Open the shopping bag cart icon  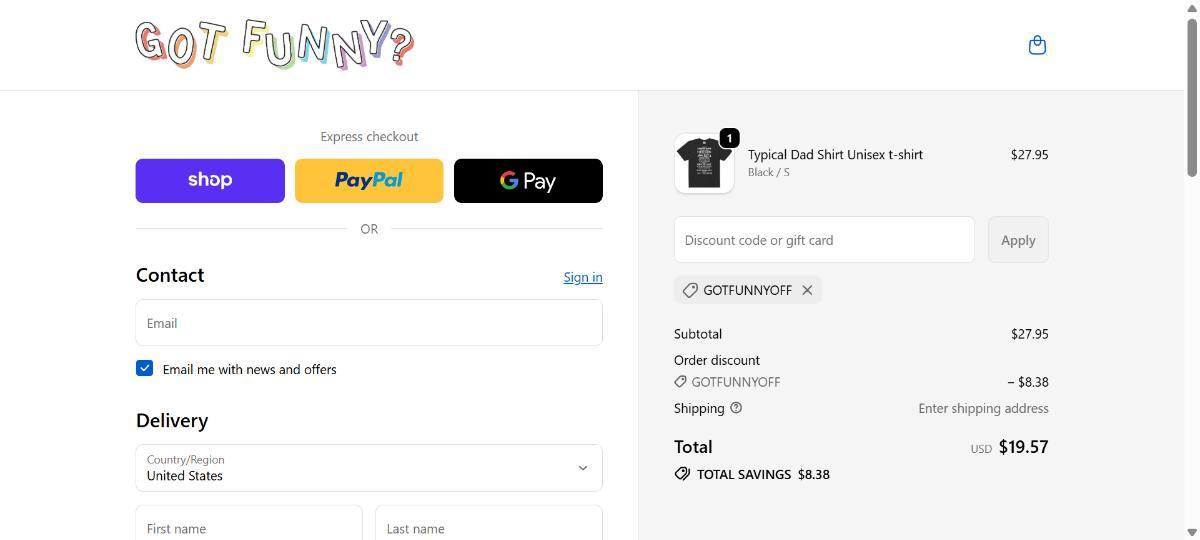(1037, 45)
